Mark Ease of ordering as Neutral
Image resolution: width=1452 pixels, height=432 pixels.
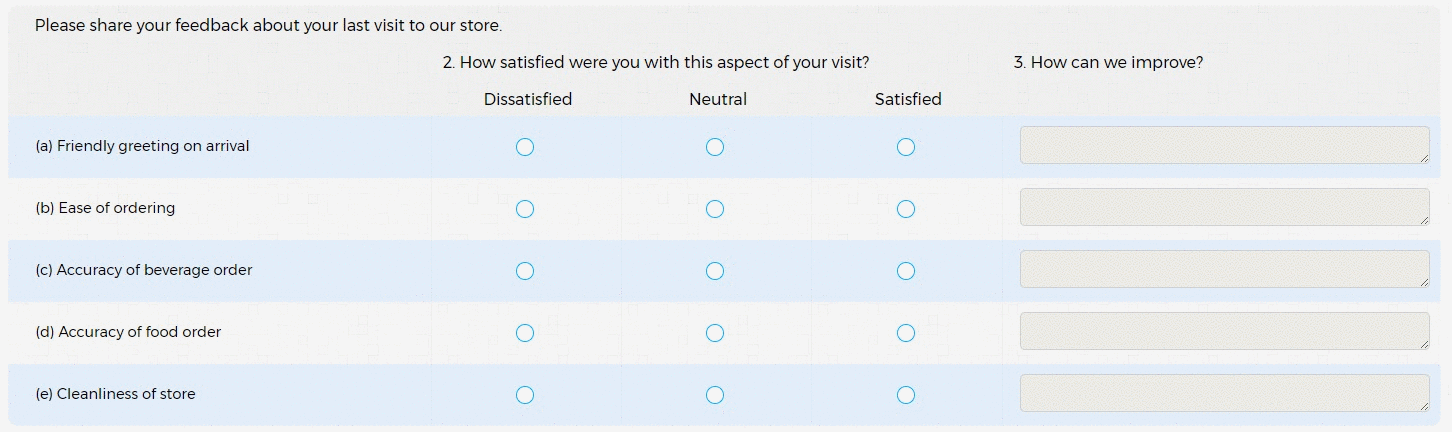715,209
